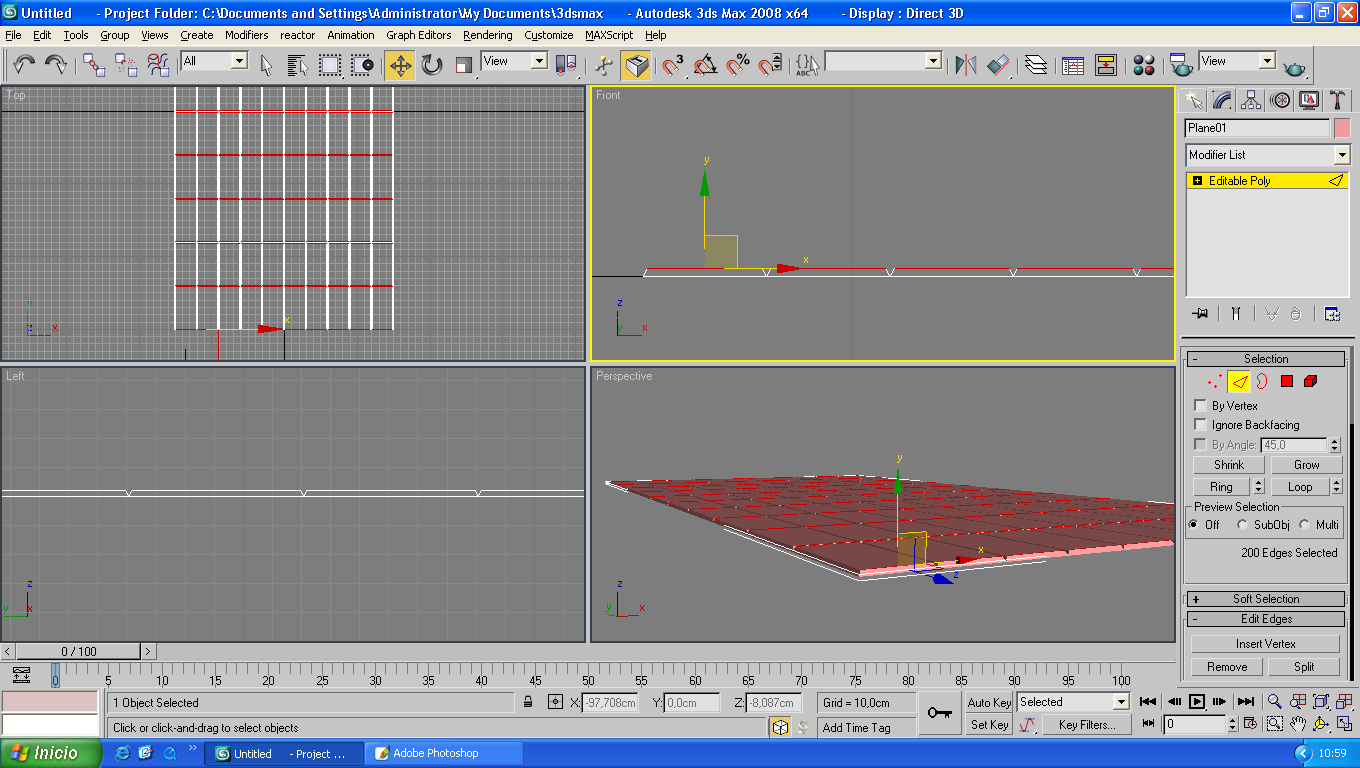The image size is (1360, 768).
Task: Click the Insert Vertex button
Action: pos(1266,644)
